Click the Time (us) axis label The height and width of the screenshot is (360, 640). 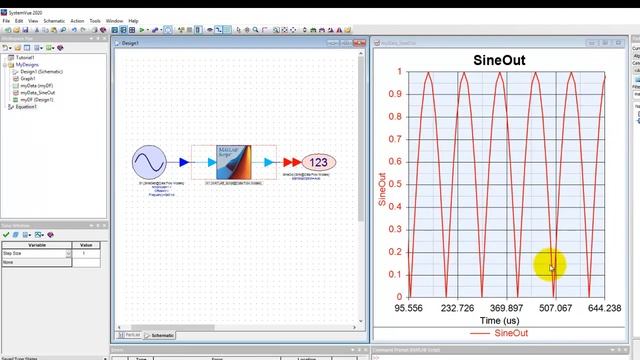(x=499, y=320)
